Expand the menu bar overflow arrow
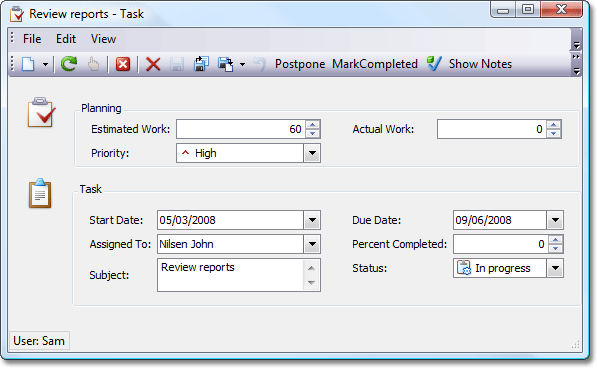597x368 pixels. click(x=576, y=45)
